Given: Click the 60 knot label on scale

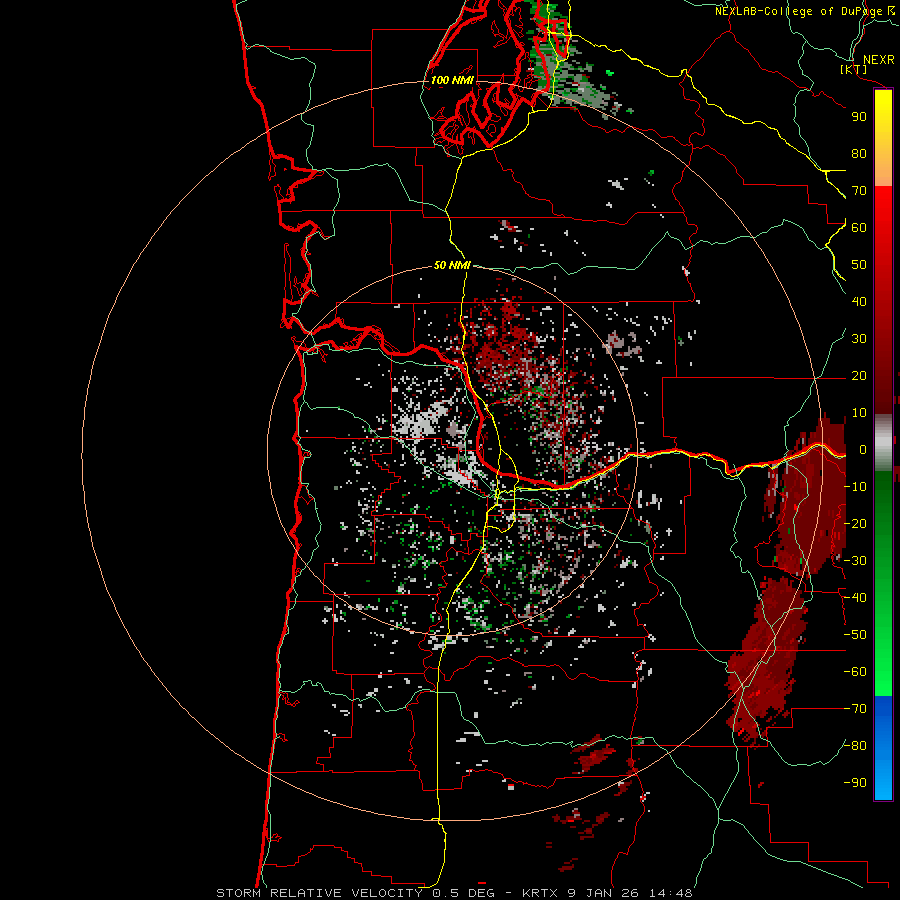Looking at the screenshot, I should pos(859,228).
